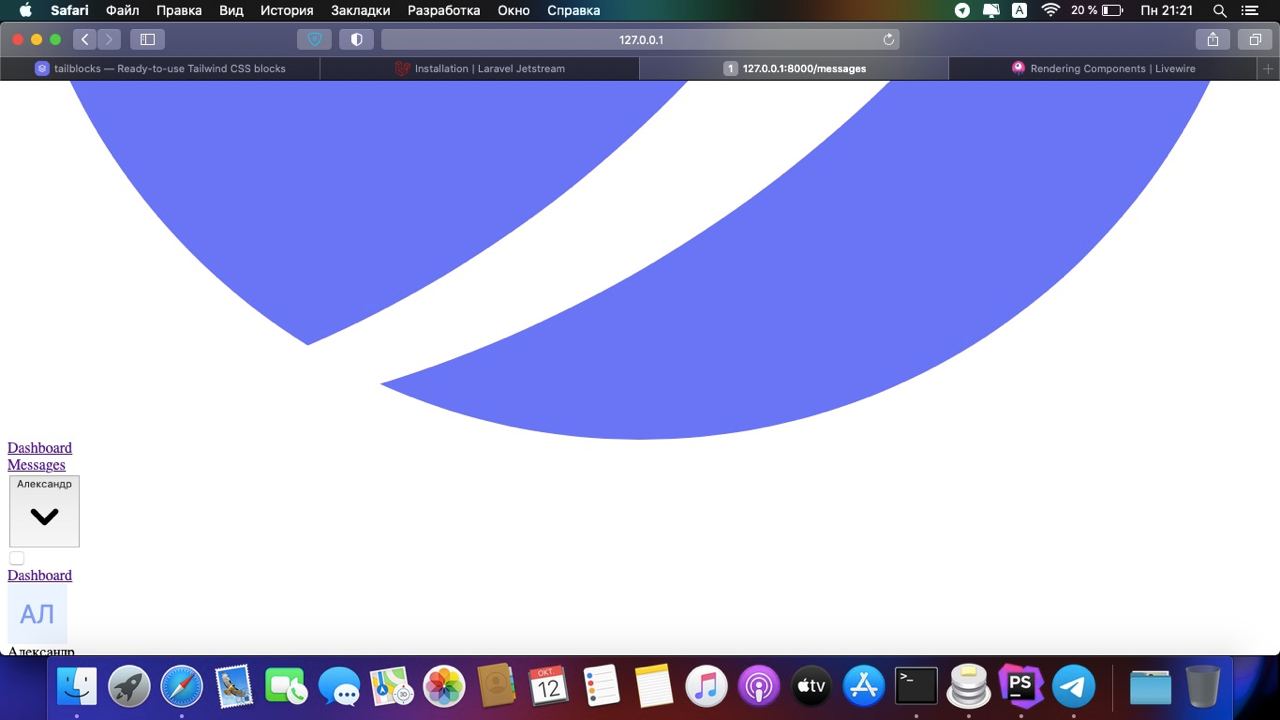This screenshot has height=720, width=1280.
Task: Show the Safari sidebar
Action: point(147,39)
